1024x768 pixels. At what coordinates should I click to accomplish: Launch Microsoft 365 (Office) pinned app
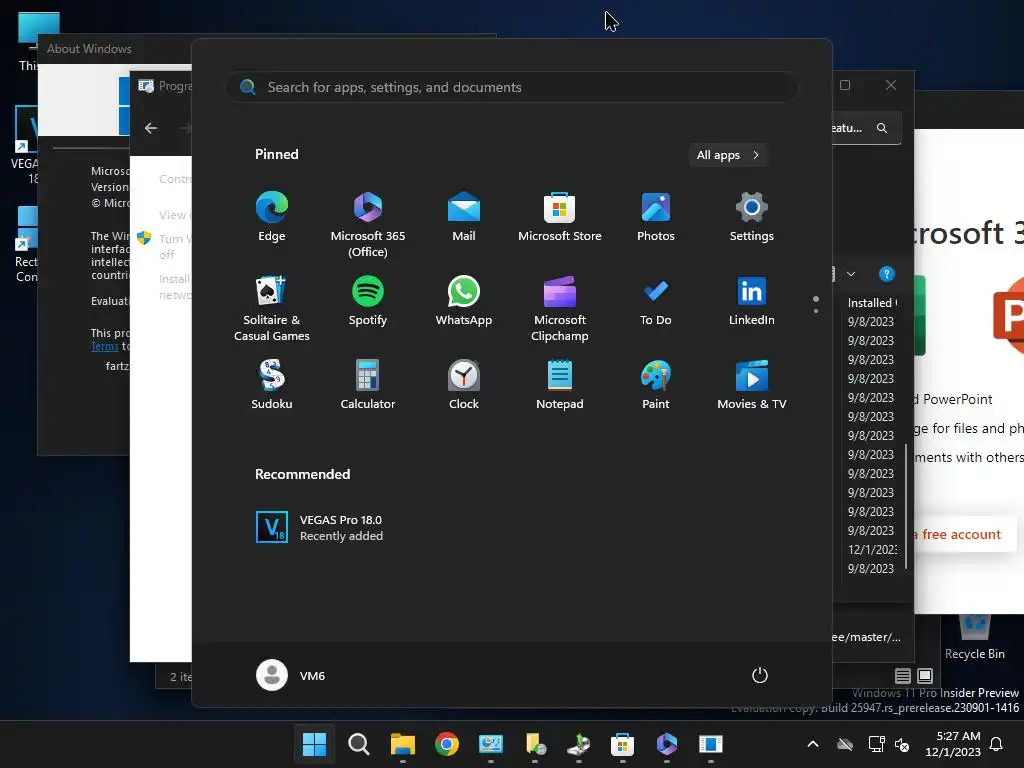click(x=368, y=225)
